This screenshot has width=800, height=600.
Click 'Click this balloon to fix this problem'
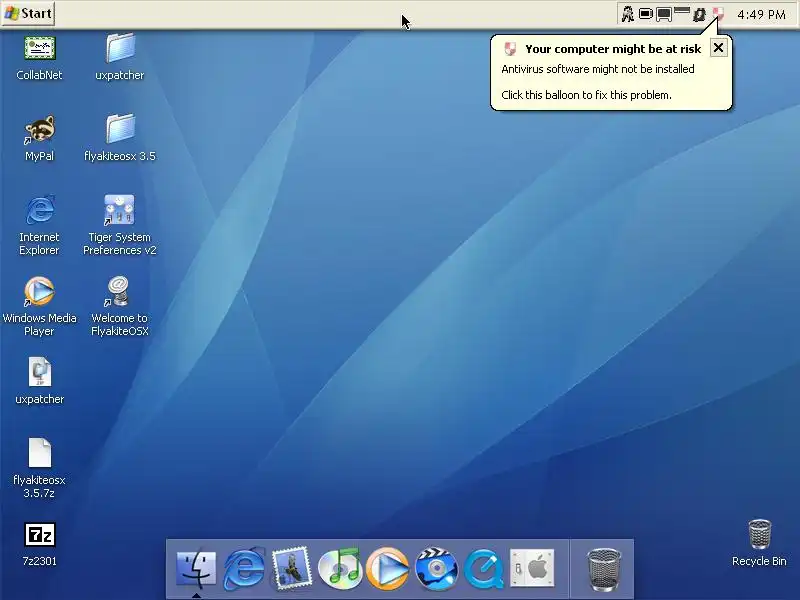(x=586, y=95)
